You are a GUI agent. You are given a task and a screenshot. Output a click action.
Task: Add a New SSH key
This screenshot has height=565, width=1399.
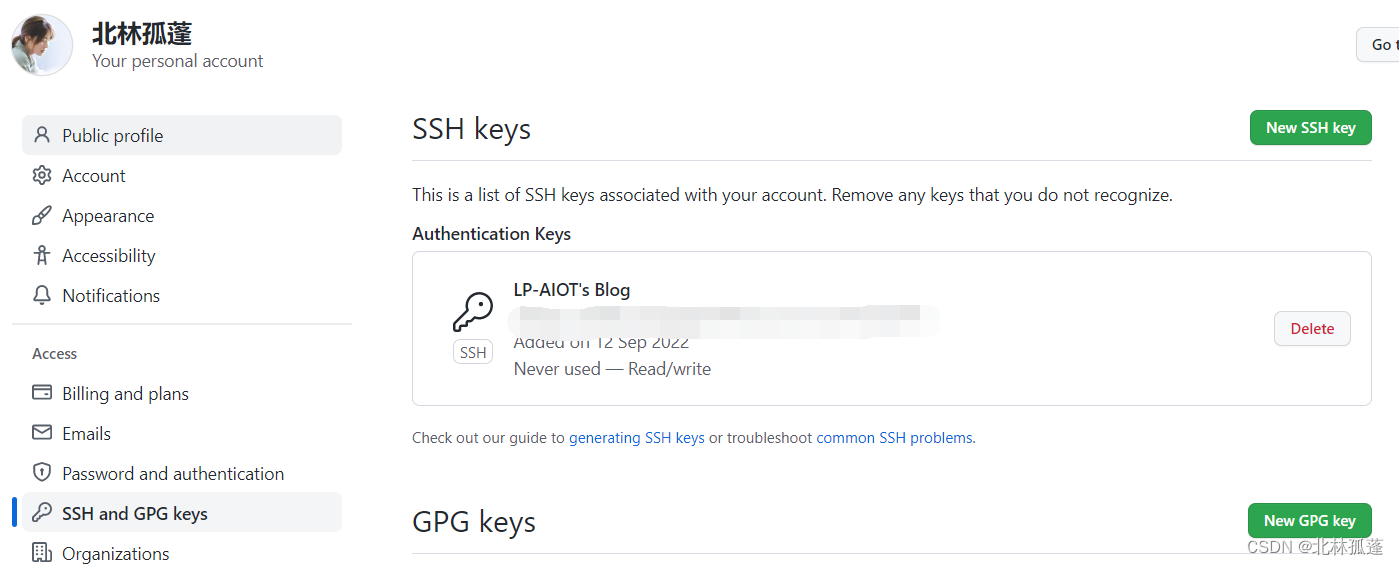[x=1310, y=127]
